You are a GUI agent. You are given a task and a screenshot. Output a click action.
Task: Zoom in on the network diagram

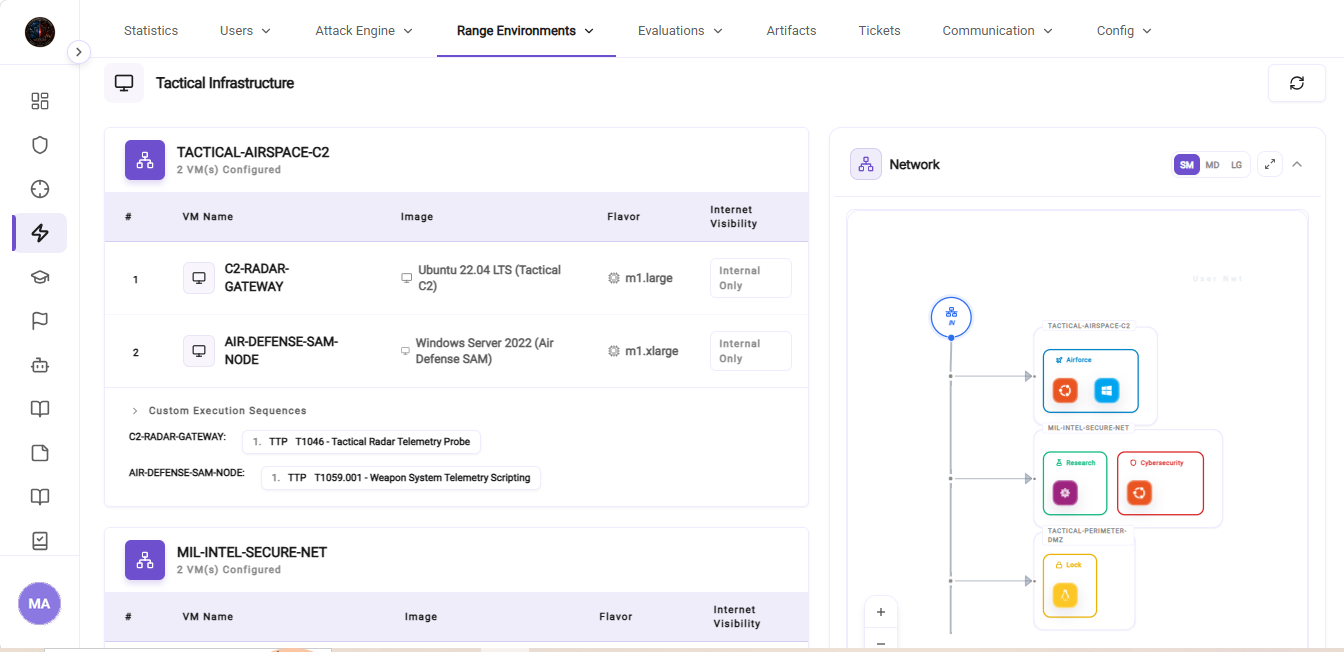click(x=881, y=612)
